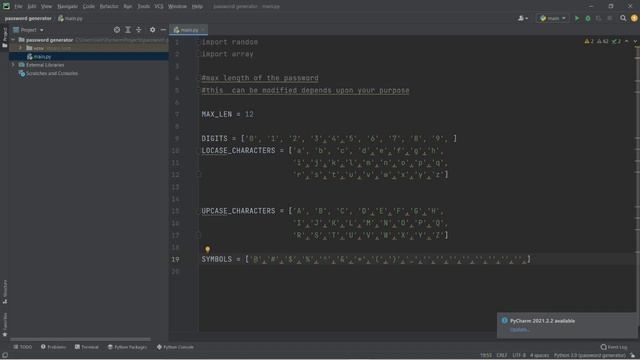Collapse the LOCASE_CHARACTERS code fold marker
The width and height of the screenshot is (640, 360).
click(x=199, y=151)
